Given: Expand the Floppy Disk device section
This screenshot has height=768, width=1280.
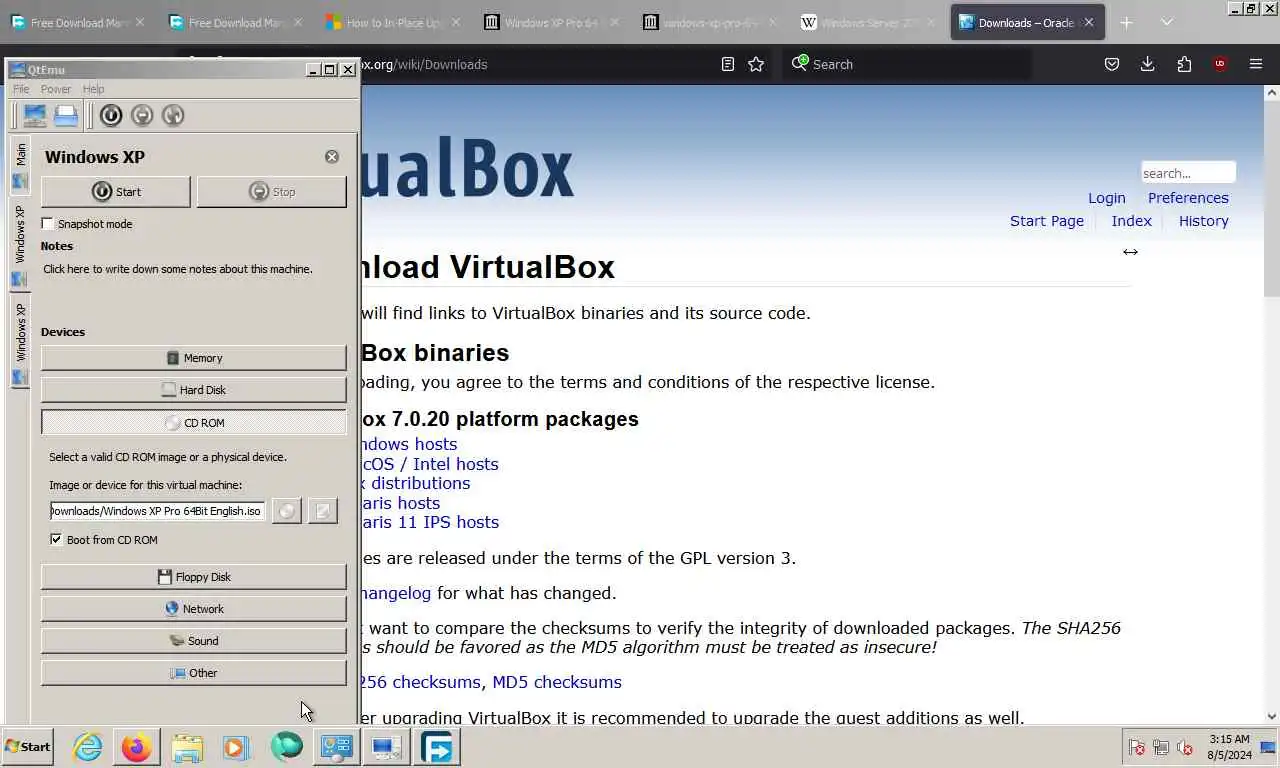Looking at the screenshot, I should [194, 577].
